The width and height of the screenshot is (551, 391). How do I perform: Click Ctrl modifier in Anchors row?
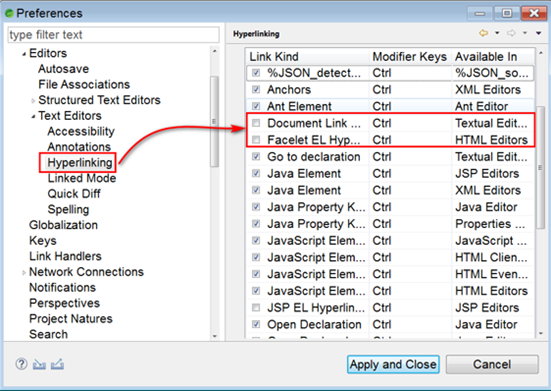tap(382, 89)
